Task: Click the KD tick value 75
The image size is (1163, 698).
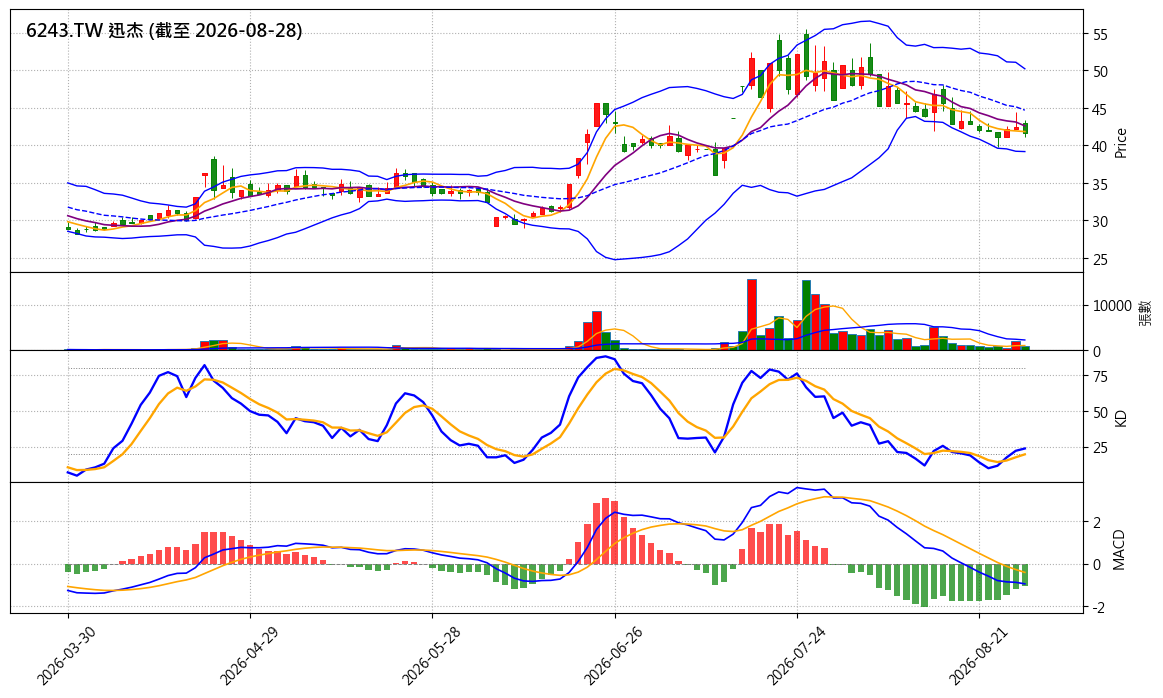Action: [x=1100, y=377]
